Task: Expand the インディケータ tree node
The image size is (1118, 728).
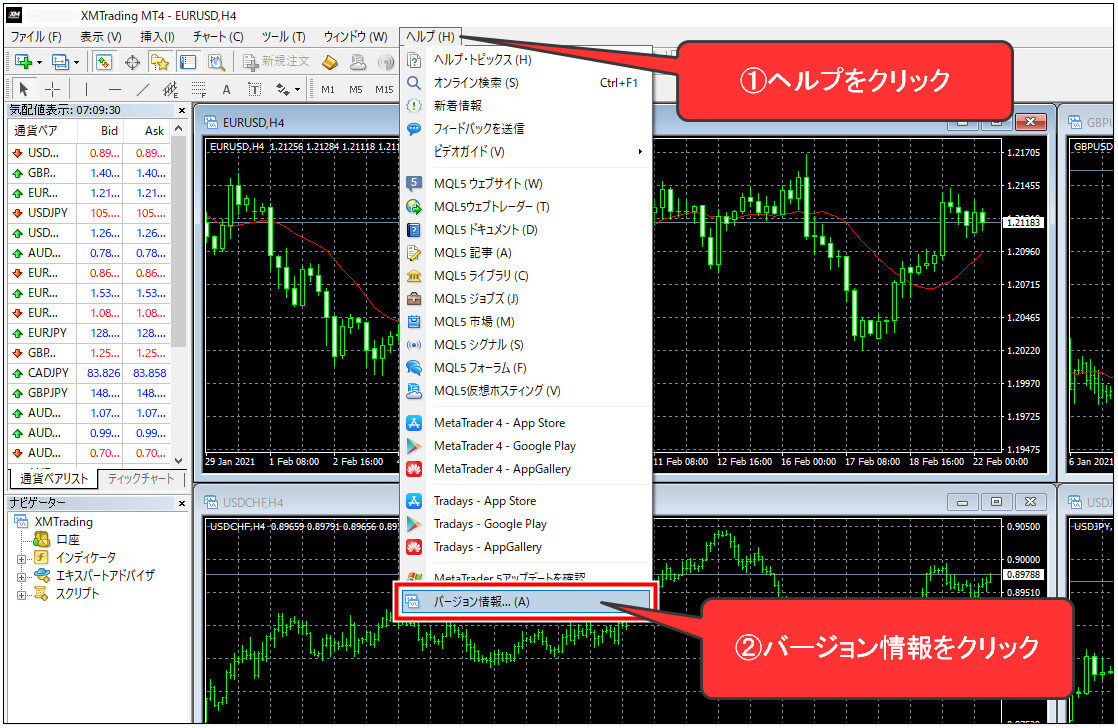Action: [21, 558]
